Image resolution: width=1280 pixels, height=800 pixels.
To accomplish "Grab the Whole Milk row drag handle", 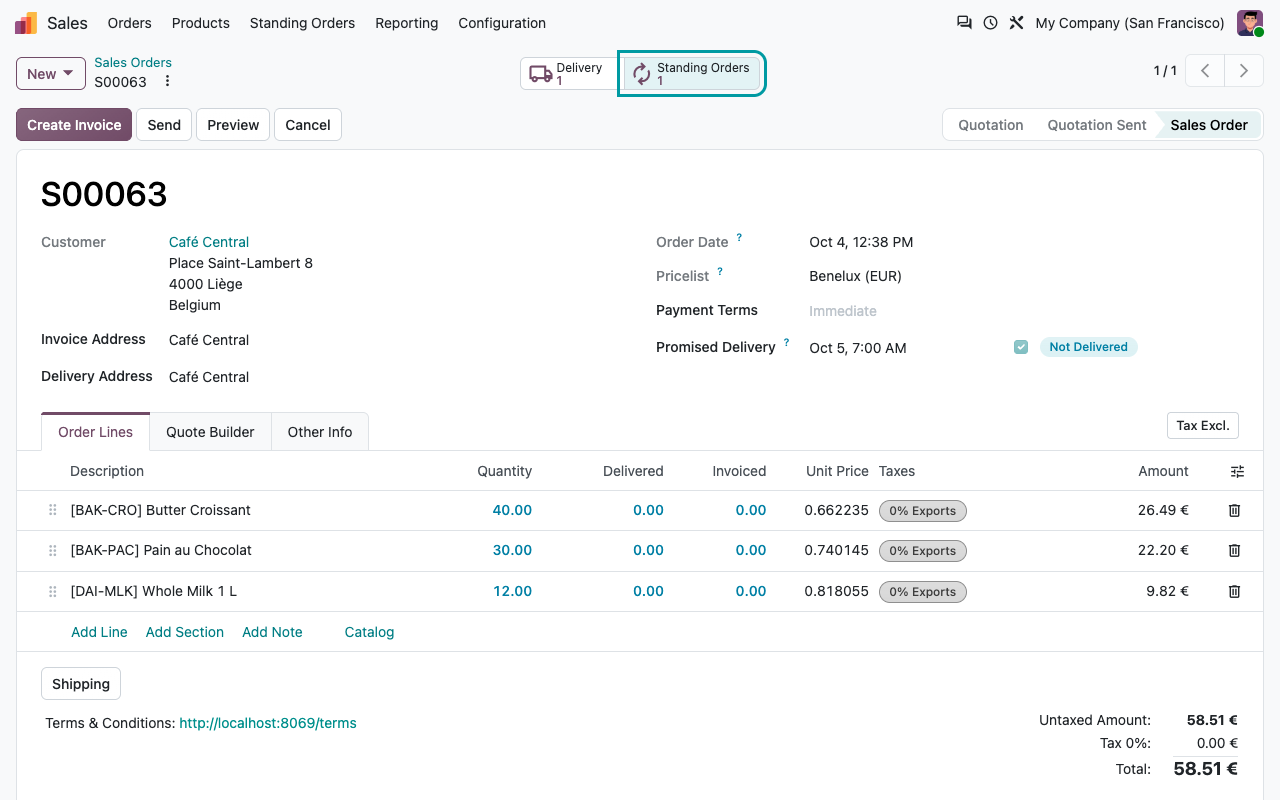I will point(52,591).
